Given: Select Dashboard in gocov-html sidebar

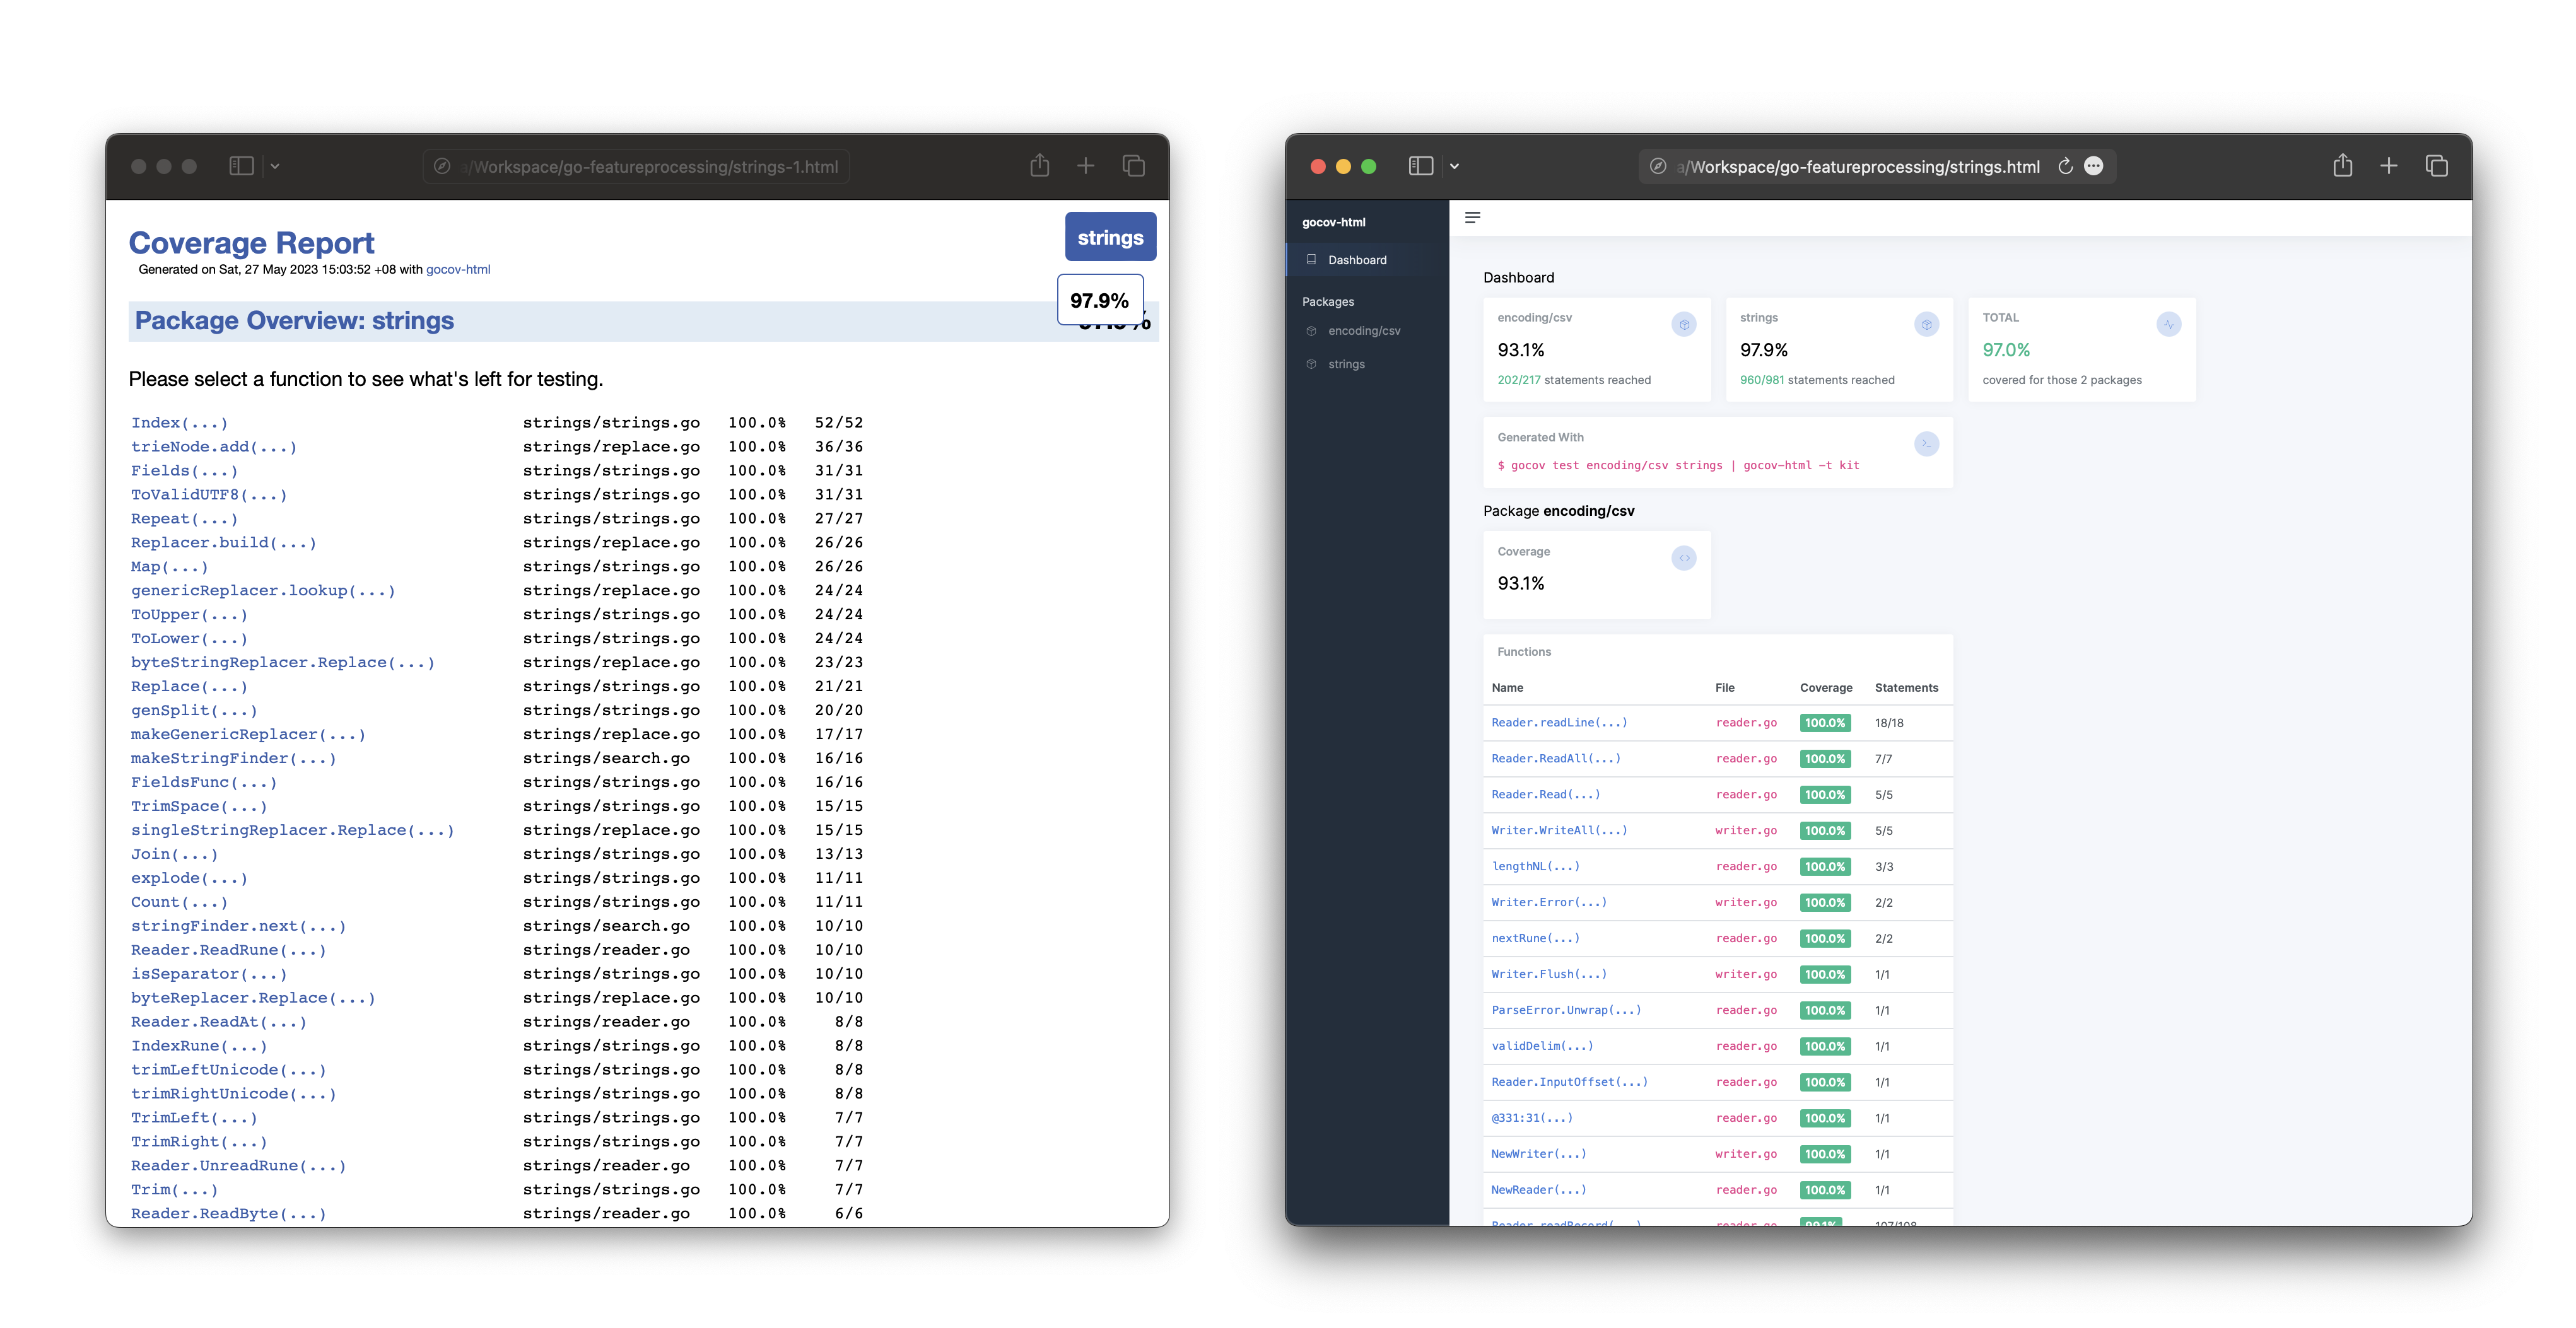Looking at the screenshot, I should 1357,260.
